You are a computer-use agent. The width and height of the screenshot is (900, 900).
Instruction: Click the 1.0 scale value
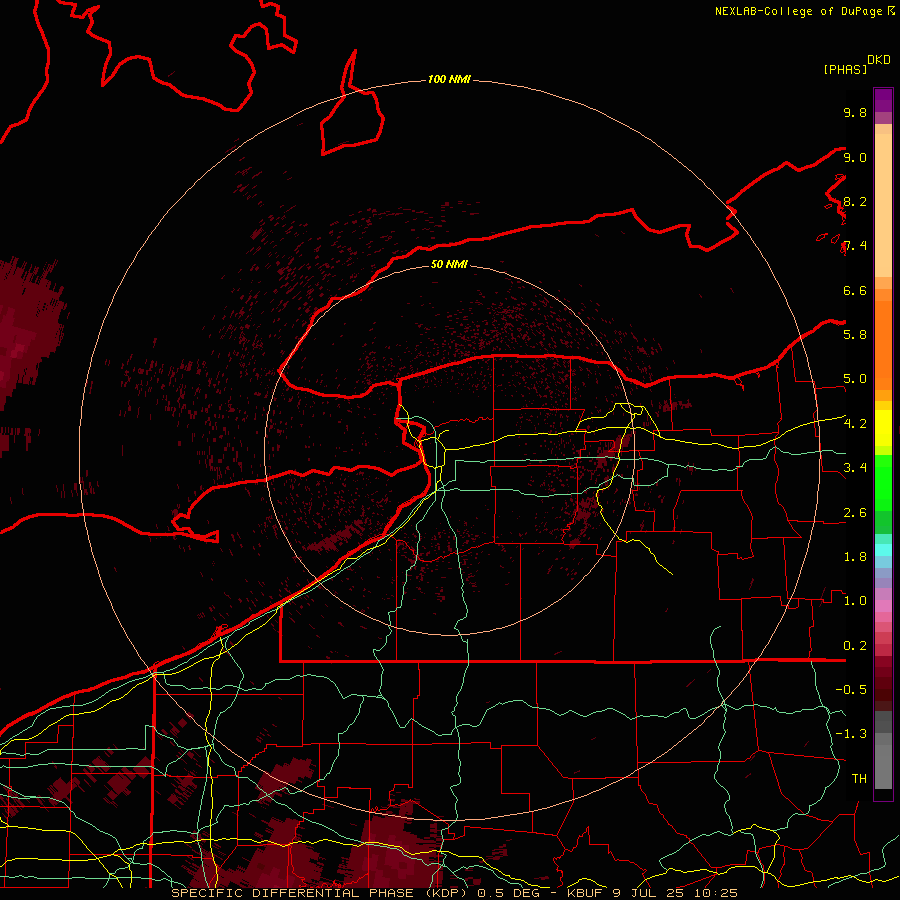tap(855, 600)
